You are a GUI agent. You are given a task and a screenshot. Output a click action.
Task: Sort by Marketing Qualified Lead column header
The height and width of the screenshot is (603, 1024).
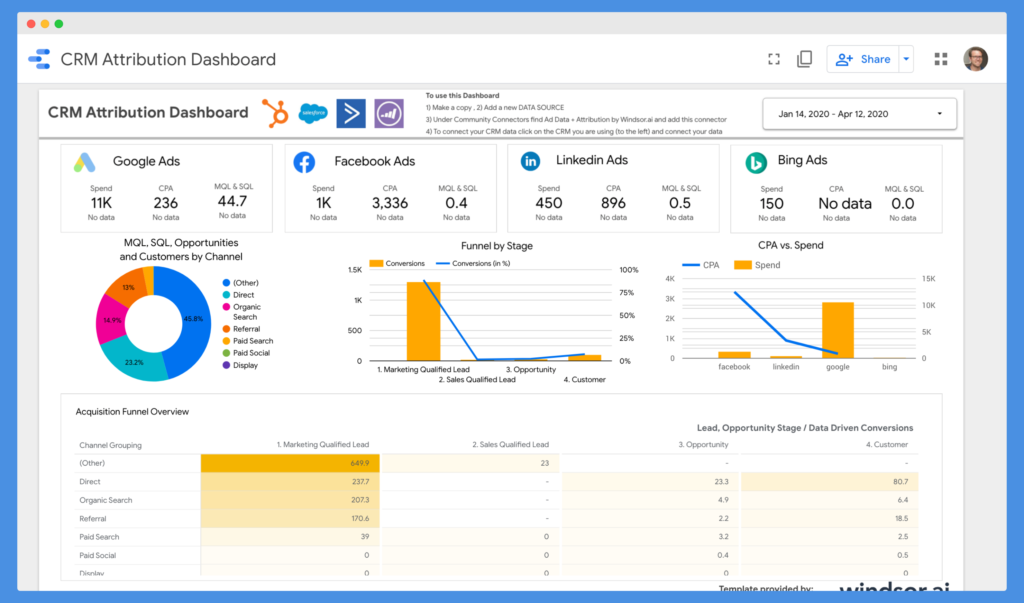(323, 445)
